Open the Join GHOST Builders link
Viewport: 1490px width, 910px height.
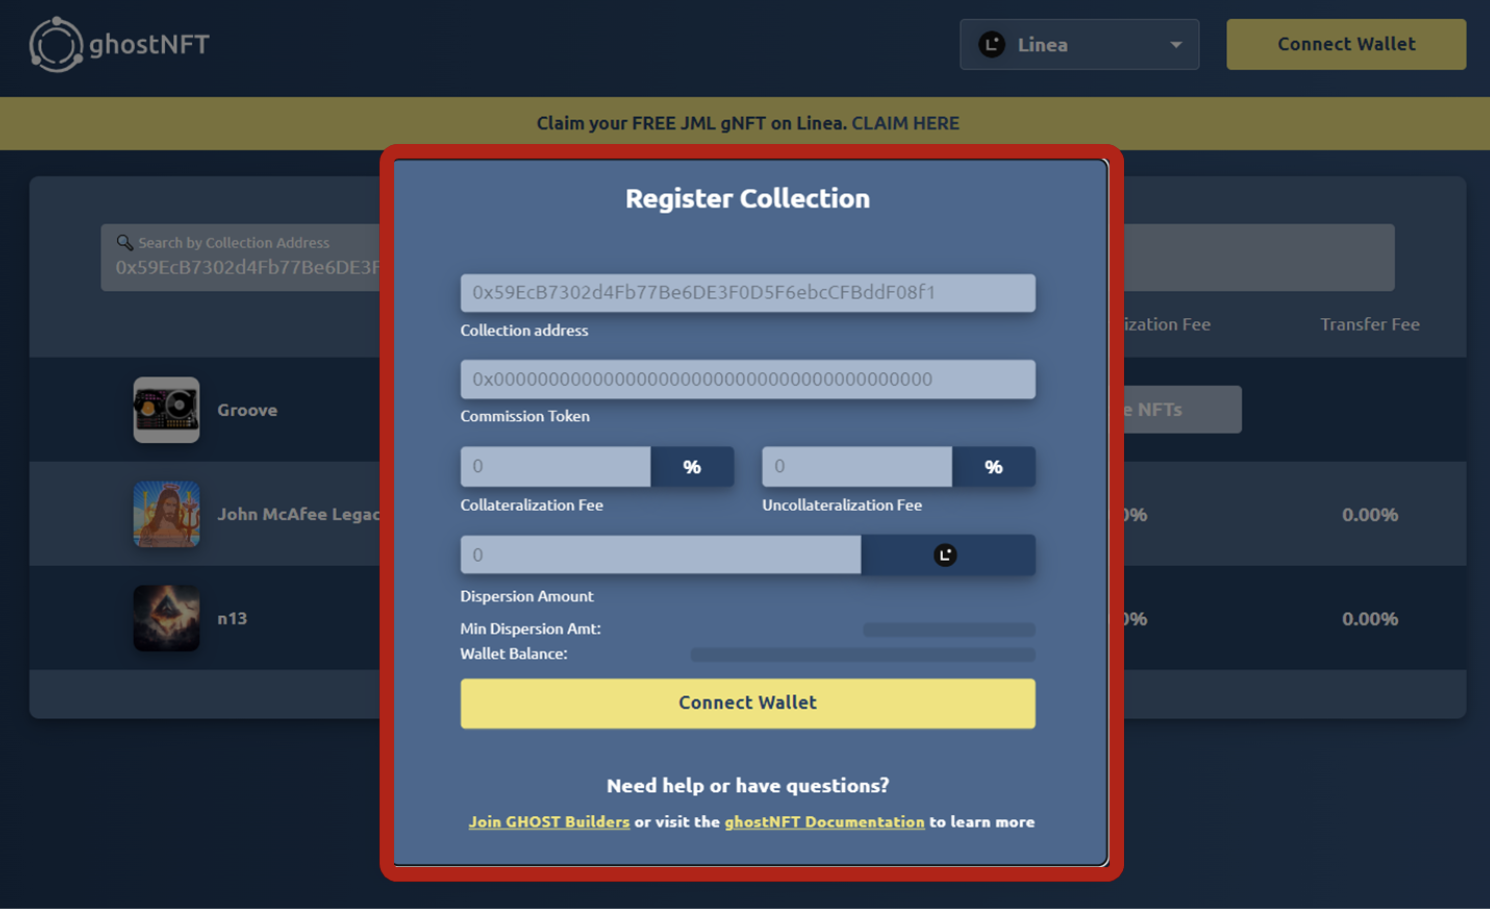[549, 822]
